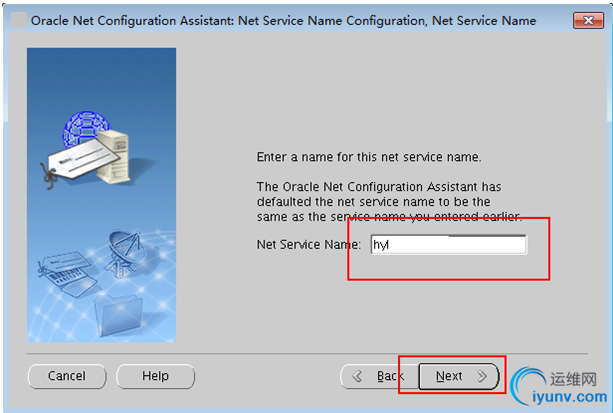Go back with the Back button
The image size is (613, 413).
(379, 376)
